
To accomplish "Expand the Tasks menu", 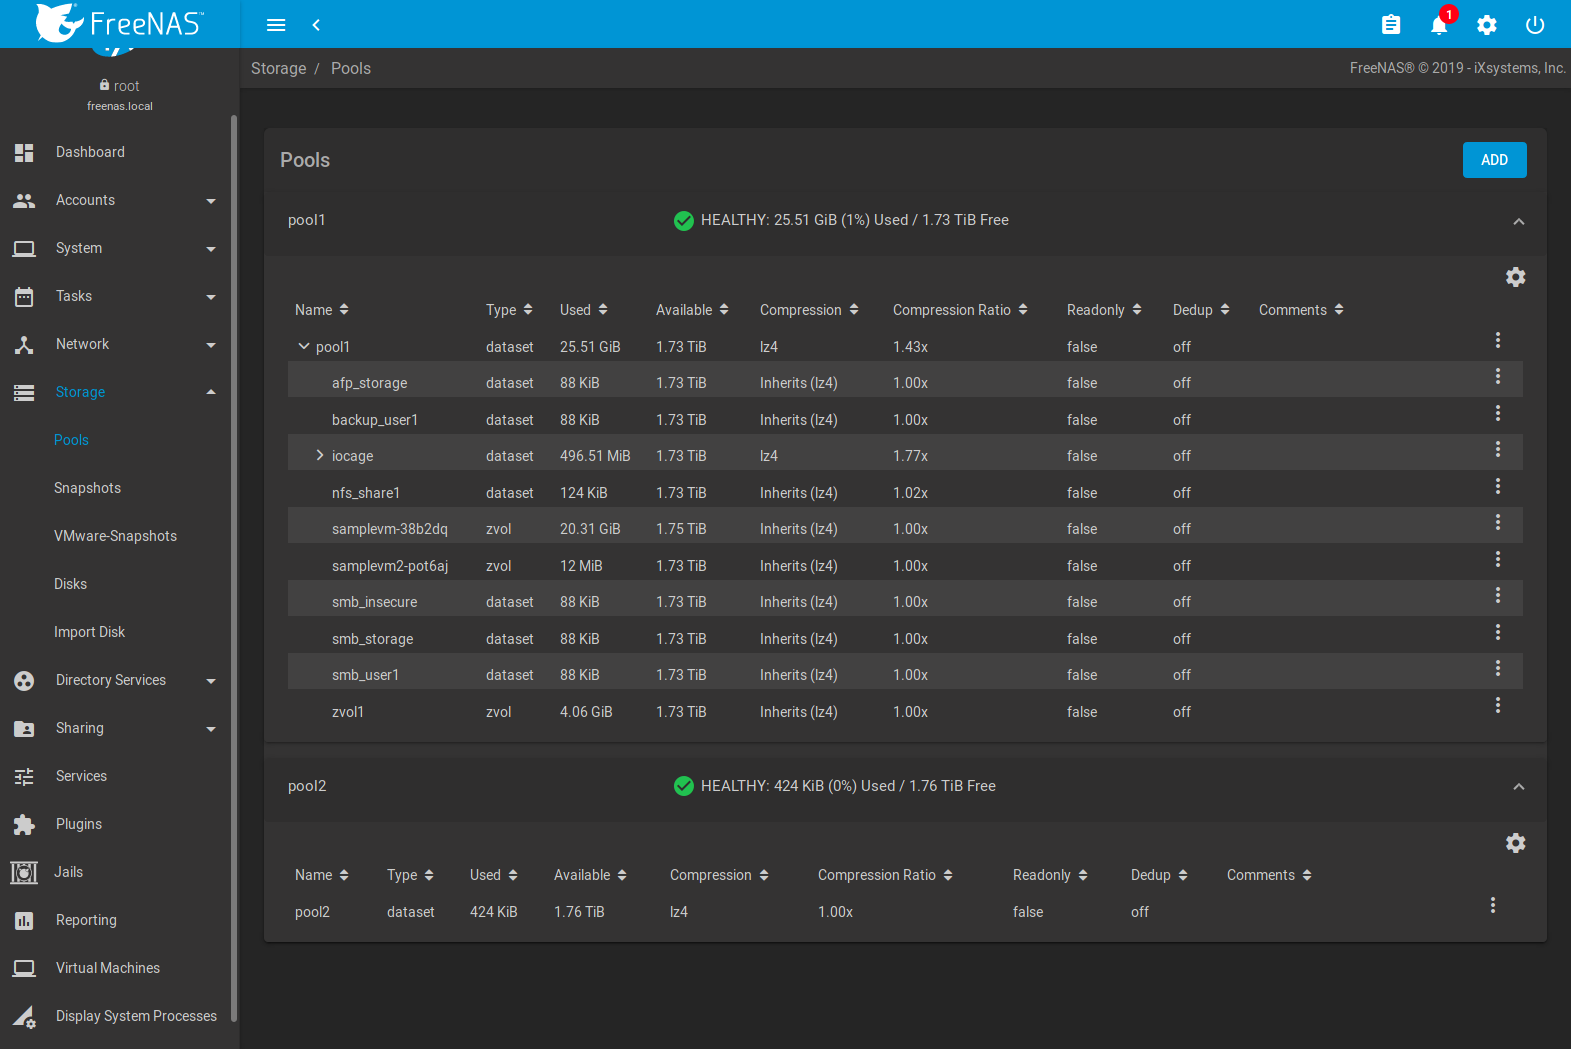I will (x=120, y=296).
